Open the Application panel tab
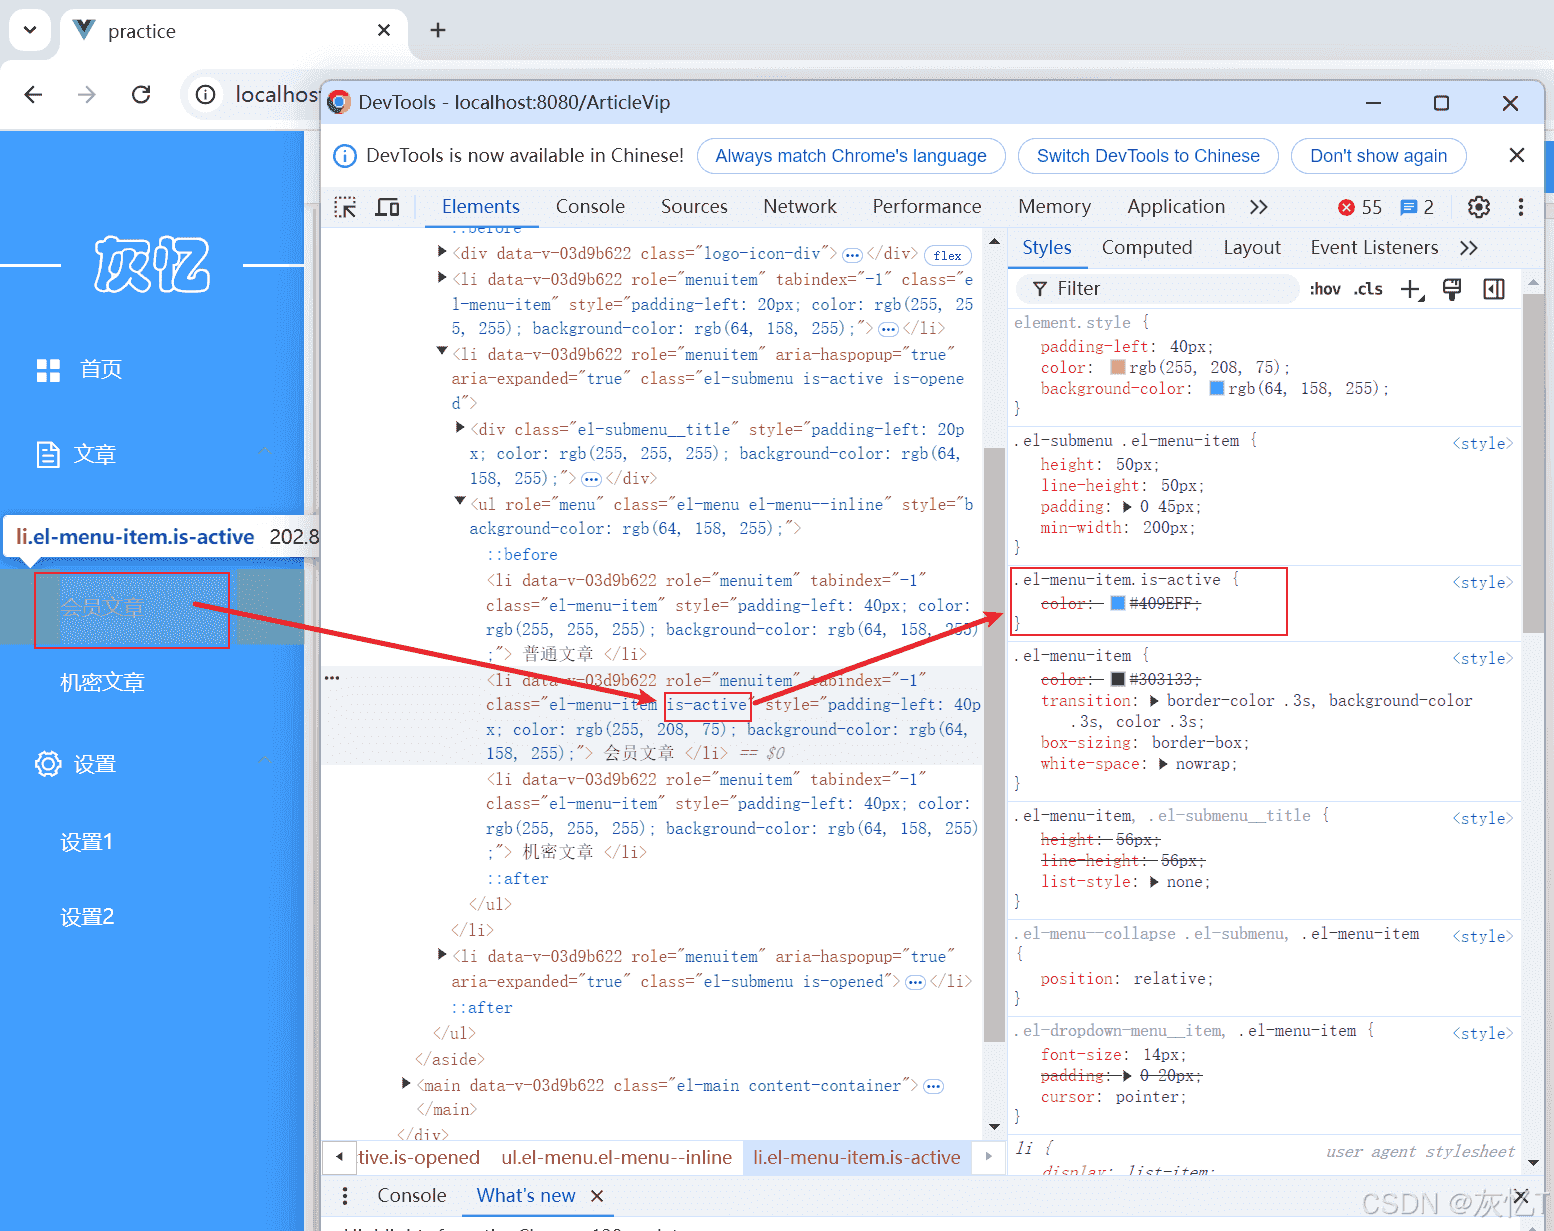 tap(1176, 207)
